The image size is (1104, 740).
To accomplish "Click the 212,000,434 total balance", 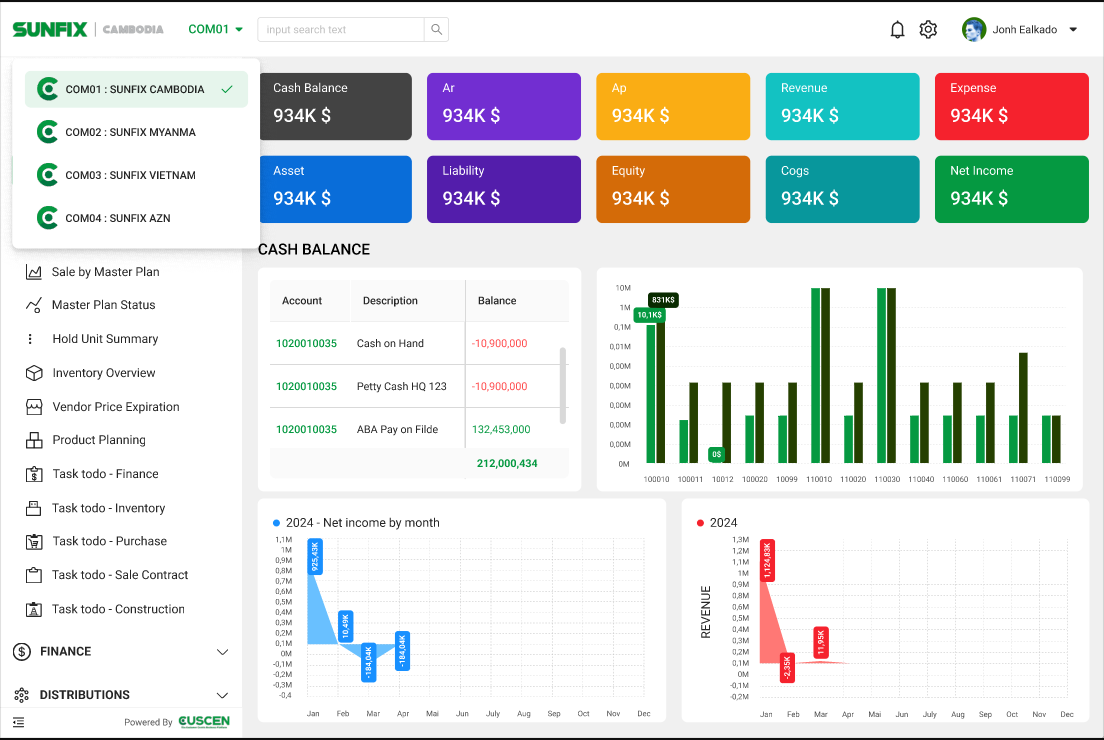I will (507, 463).
